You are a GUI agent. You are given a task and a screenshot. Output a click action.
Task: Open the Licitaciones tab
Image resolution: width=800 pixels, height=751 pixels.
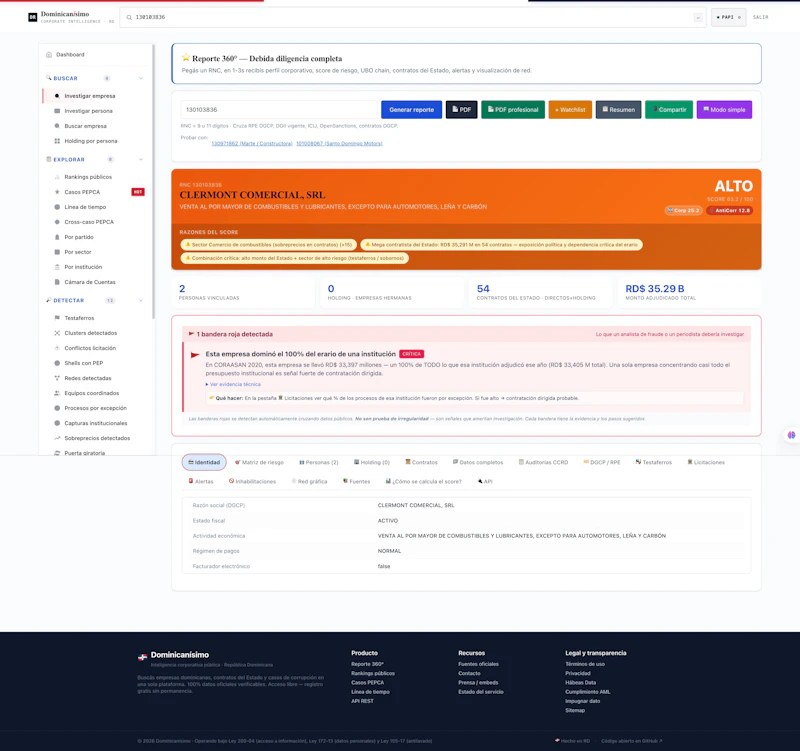[x=706, y=462]
